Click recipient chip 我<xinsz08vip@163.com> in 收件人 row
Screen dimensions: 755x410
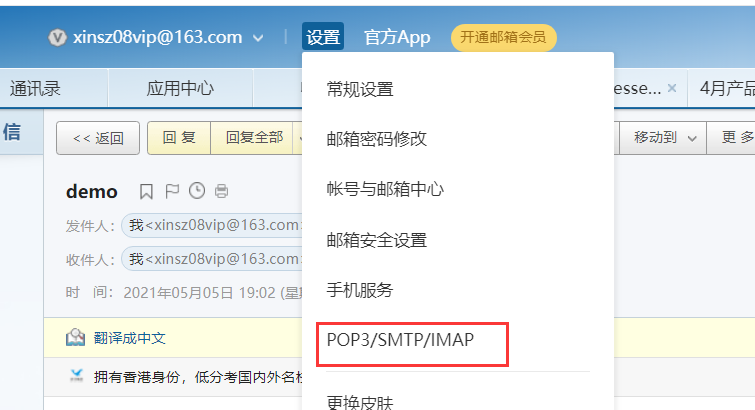[212, 259]
